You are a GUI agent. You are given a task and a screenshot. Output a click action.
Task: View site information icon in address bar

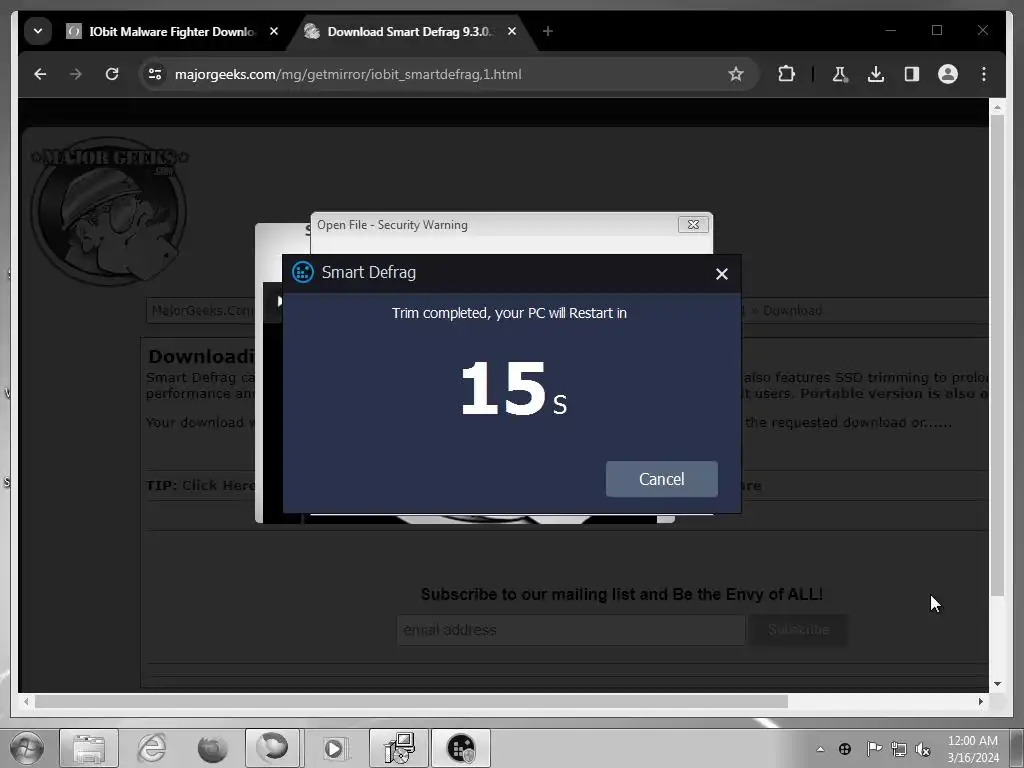pos(155,74)
